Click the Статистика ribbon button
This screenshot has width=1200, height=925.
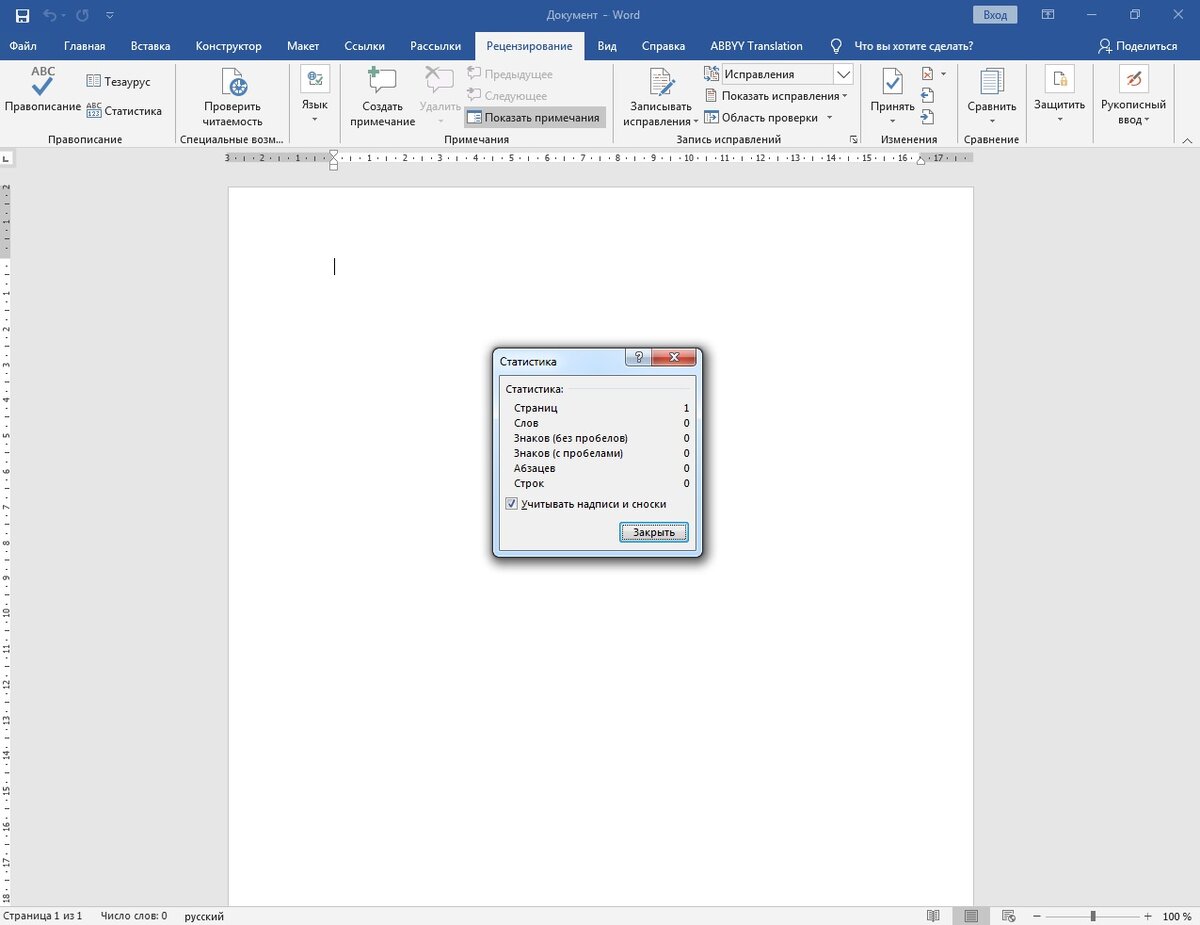124,111
